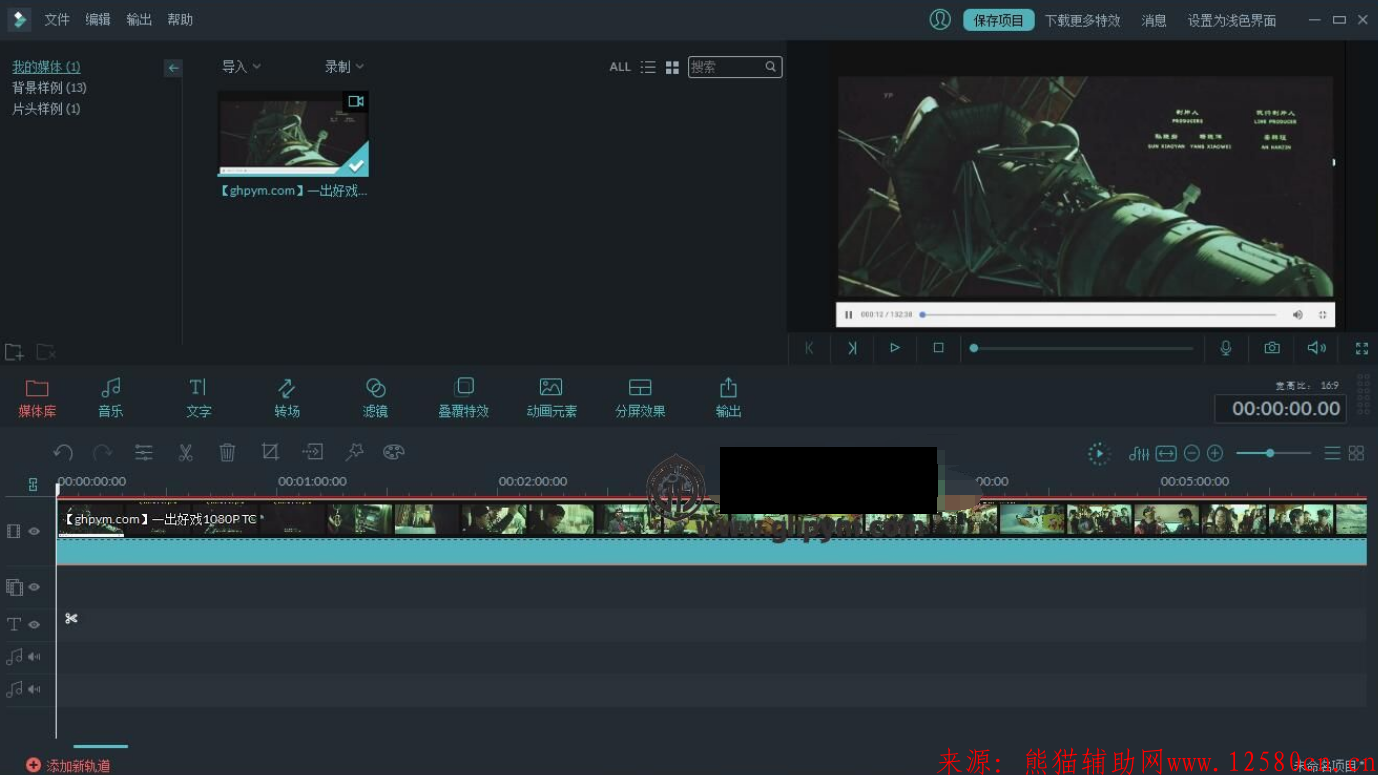Click the undo arrow icon on the timeline toolbar
The image size is (1378, 775).
(63, 452)
